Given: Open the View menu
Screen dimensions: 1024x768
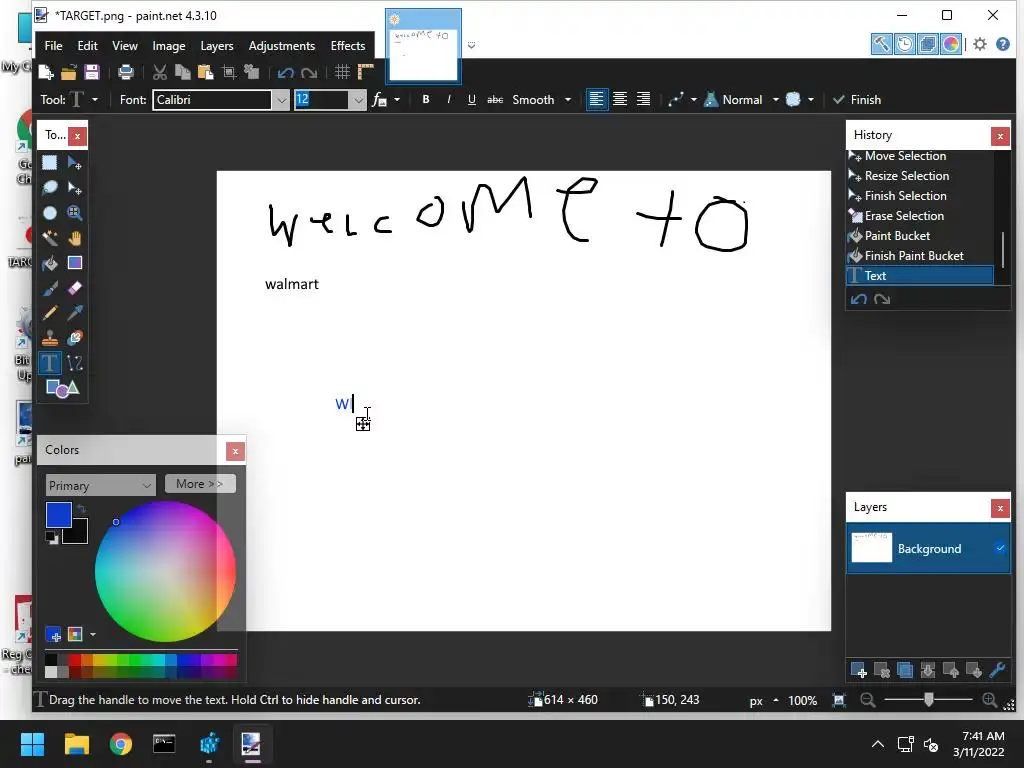Looking at the screenshot, I should 125,46.
